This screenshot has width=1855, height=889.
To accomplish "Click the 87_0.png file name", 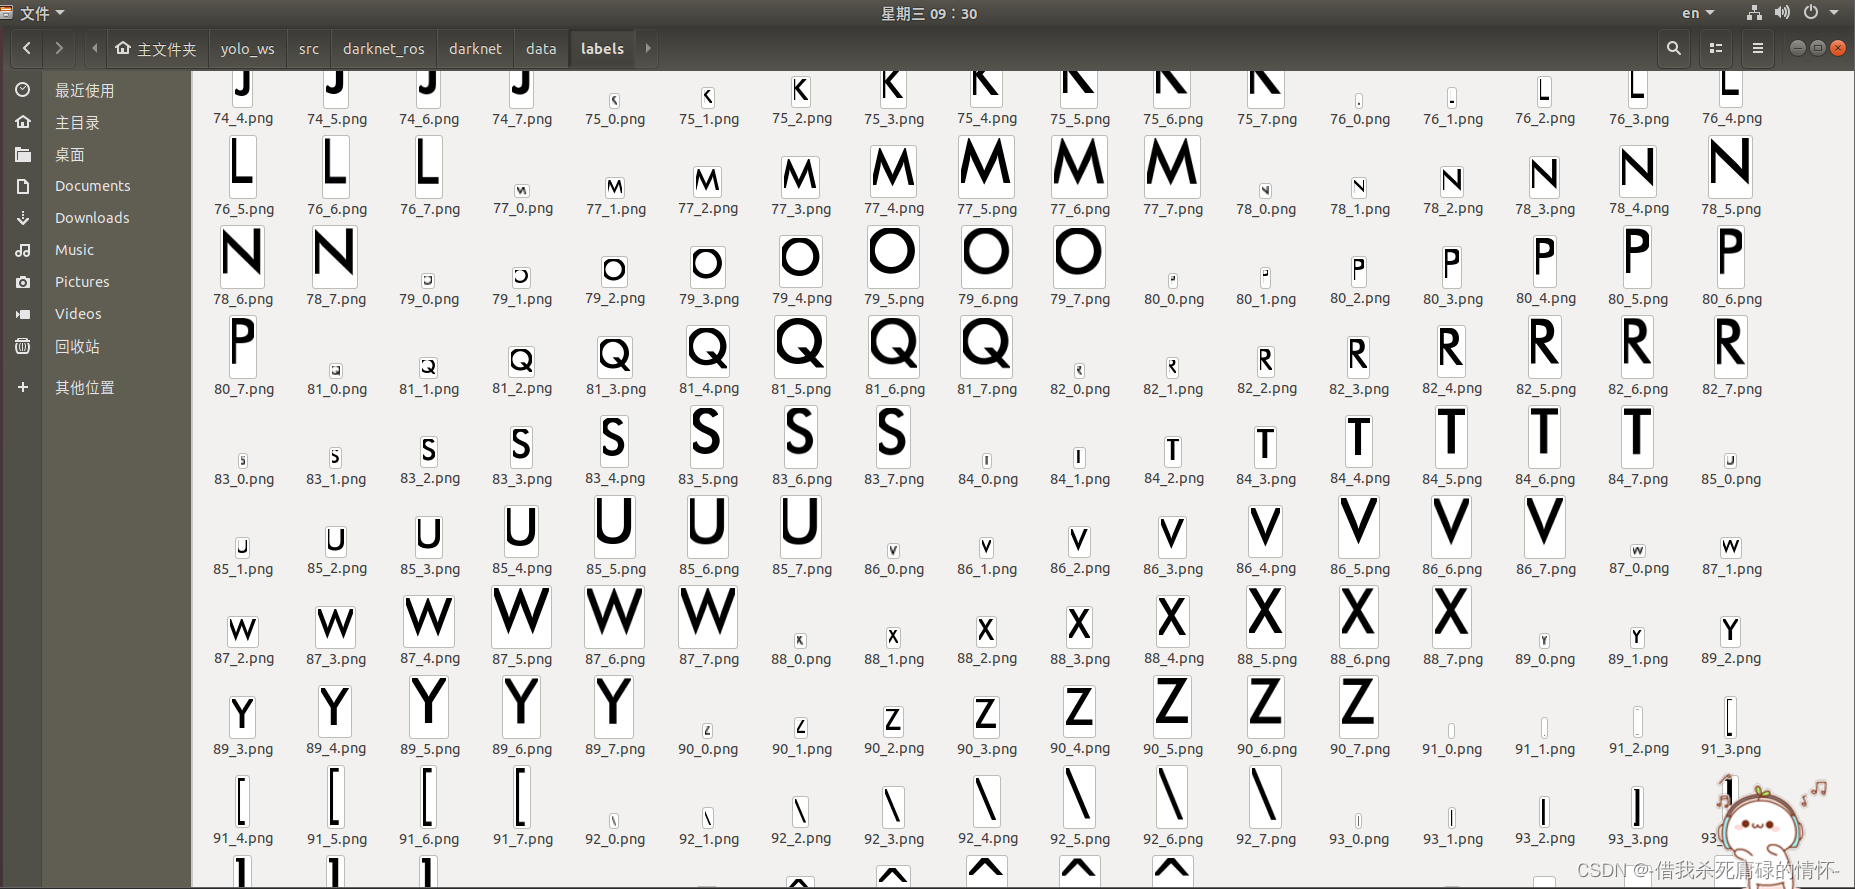I will (1639, 568).
